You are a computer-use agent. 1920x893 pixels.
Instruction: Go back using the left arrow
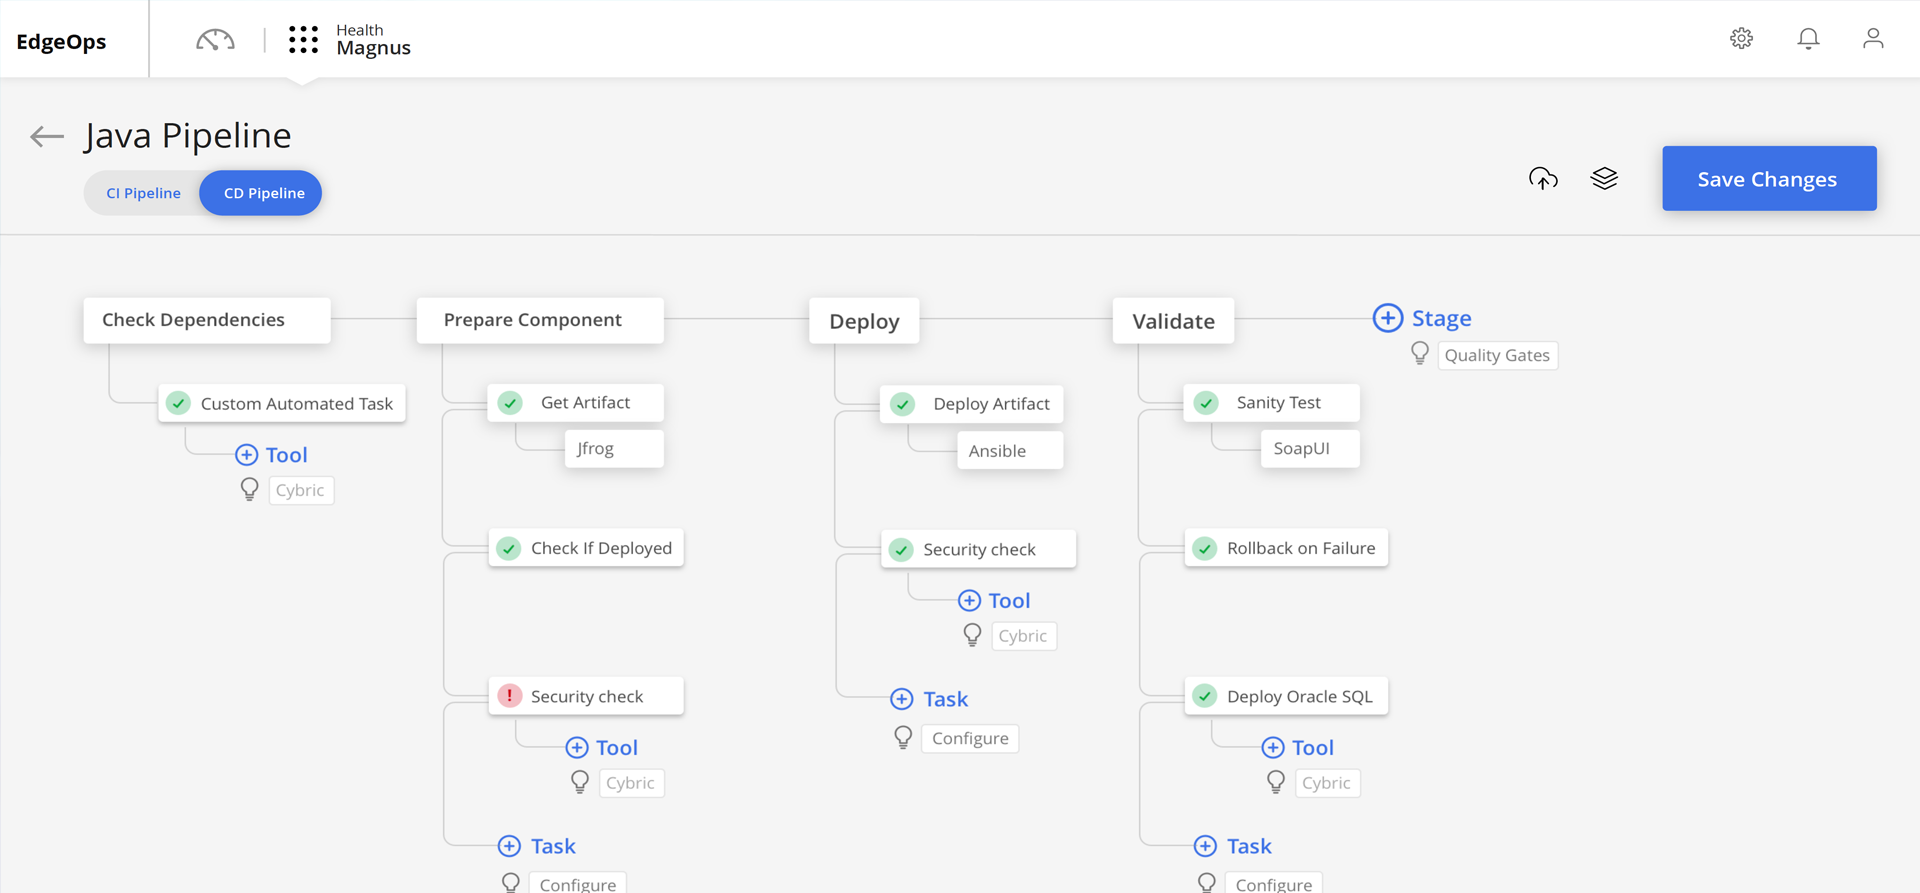[x=47, y=136]
